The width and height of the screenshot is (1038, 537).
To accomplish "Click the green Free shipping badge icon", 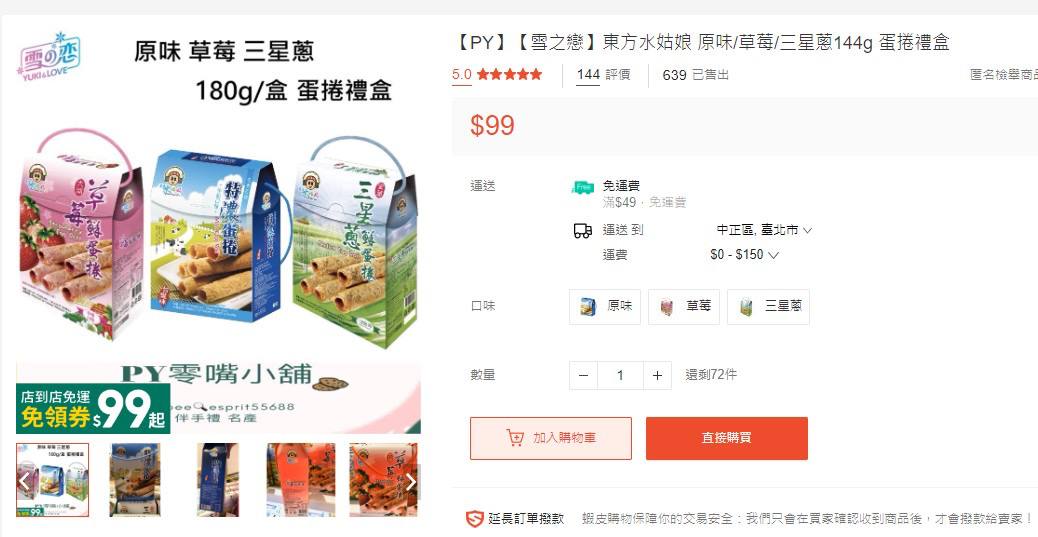I will 583,187.
